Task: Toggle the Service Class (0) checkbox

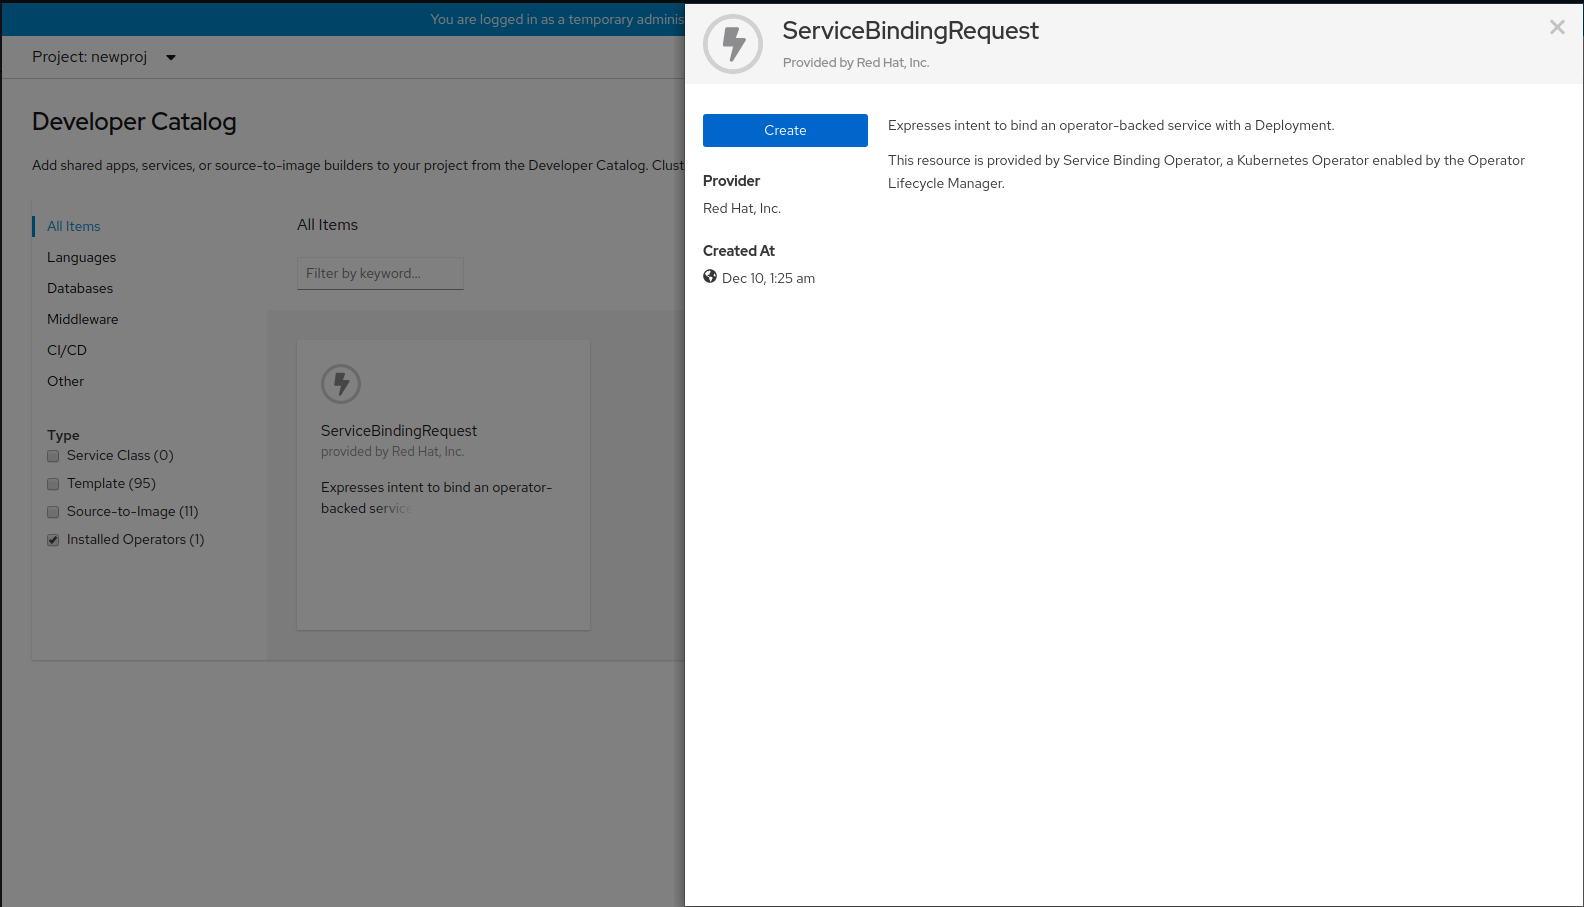Action: [x=53, y=456]
